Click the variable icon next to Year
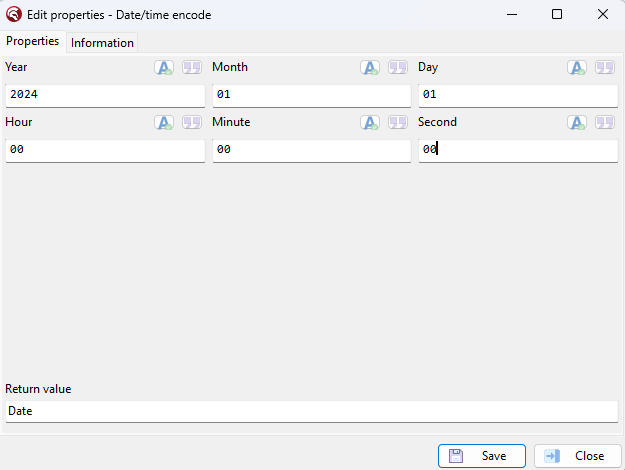This screenshot has width=625, height=470. tap(164, 67)
